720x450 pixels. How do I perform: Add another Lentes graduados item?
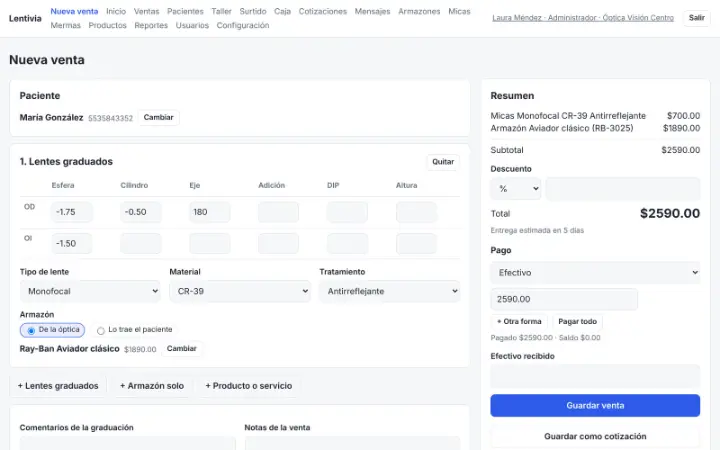[58, 386]
